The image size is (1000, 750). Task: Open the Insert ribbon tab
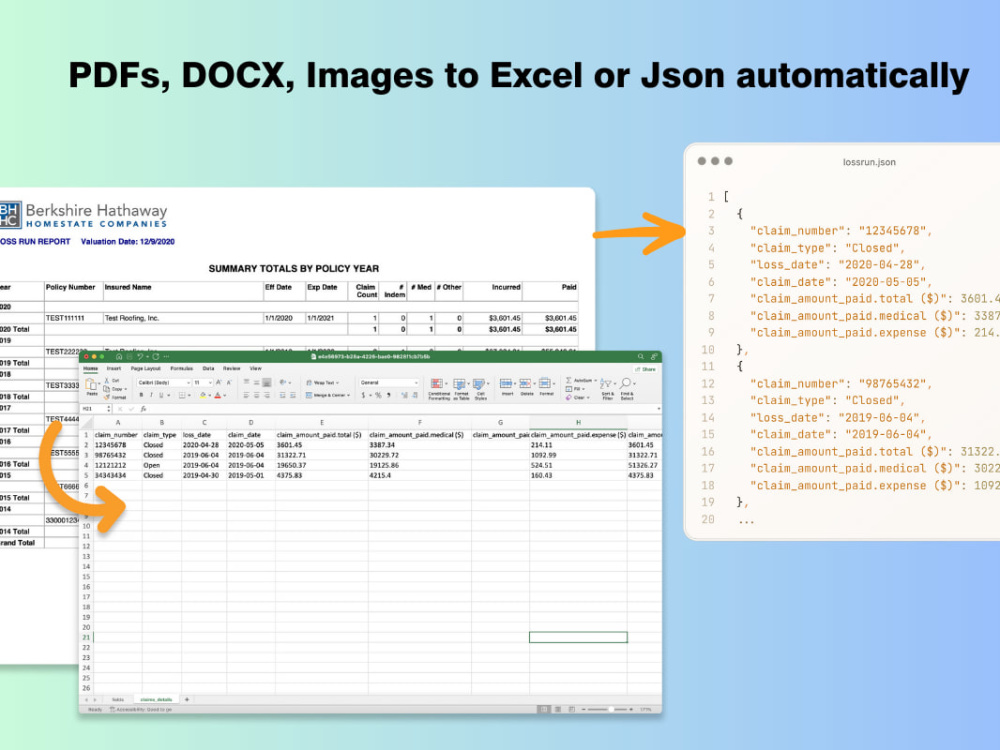[114, 369]
